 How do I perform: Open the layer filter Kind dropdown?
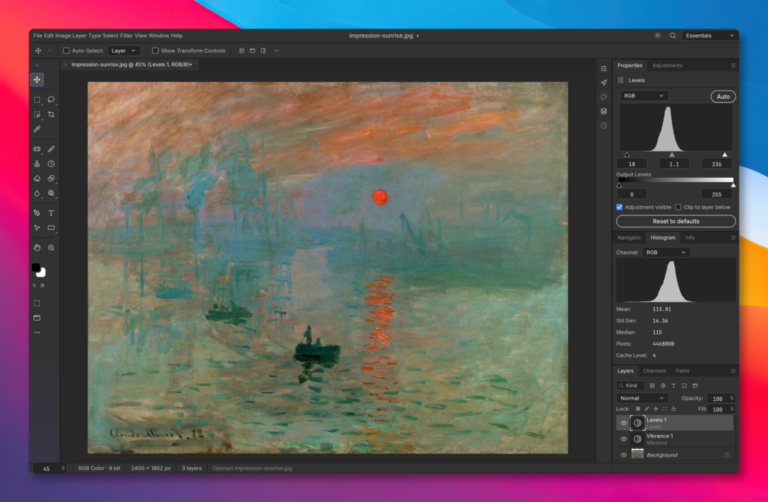pyautogui.click(x=630, y=385)
